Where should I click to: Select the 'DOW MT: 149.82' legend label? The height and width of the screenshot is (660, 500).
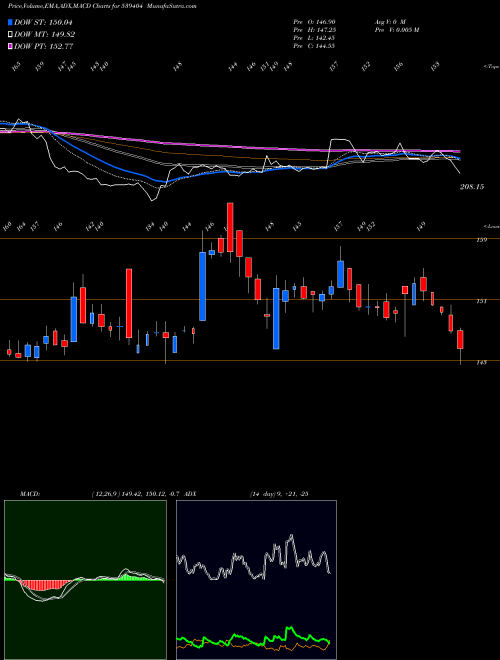coord(44,35)
